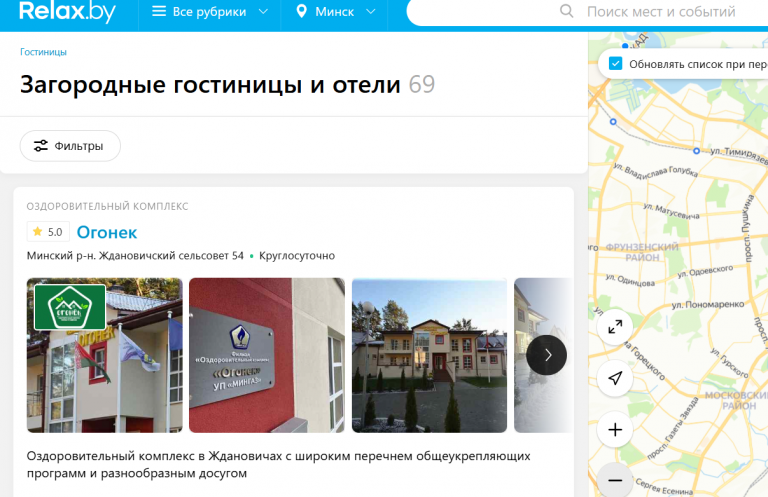Expand the Все рубрики chevron arrow
The image size is (768, 497).
click(x=263, y=12)
